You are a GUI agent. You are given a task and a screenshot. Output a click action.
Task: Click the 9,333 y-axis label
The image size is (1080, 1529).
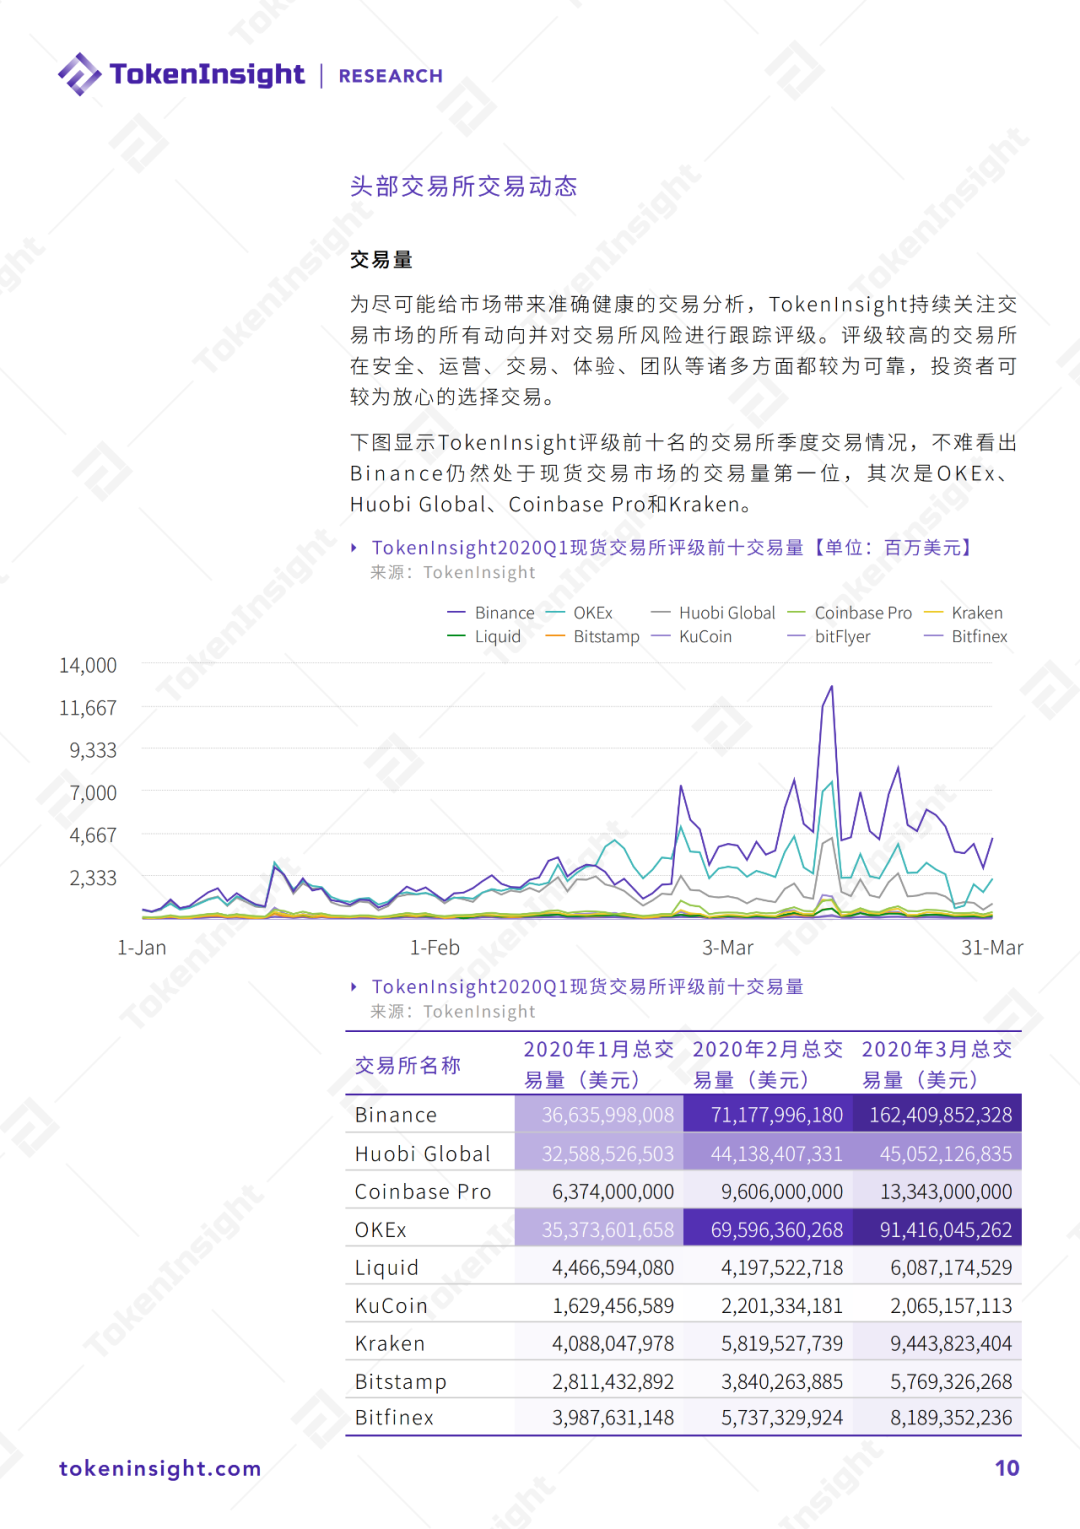[93, 750]
